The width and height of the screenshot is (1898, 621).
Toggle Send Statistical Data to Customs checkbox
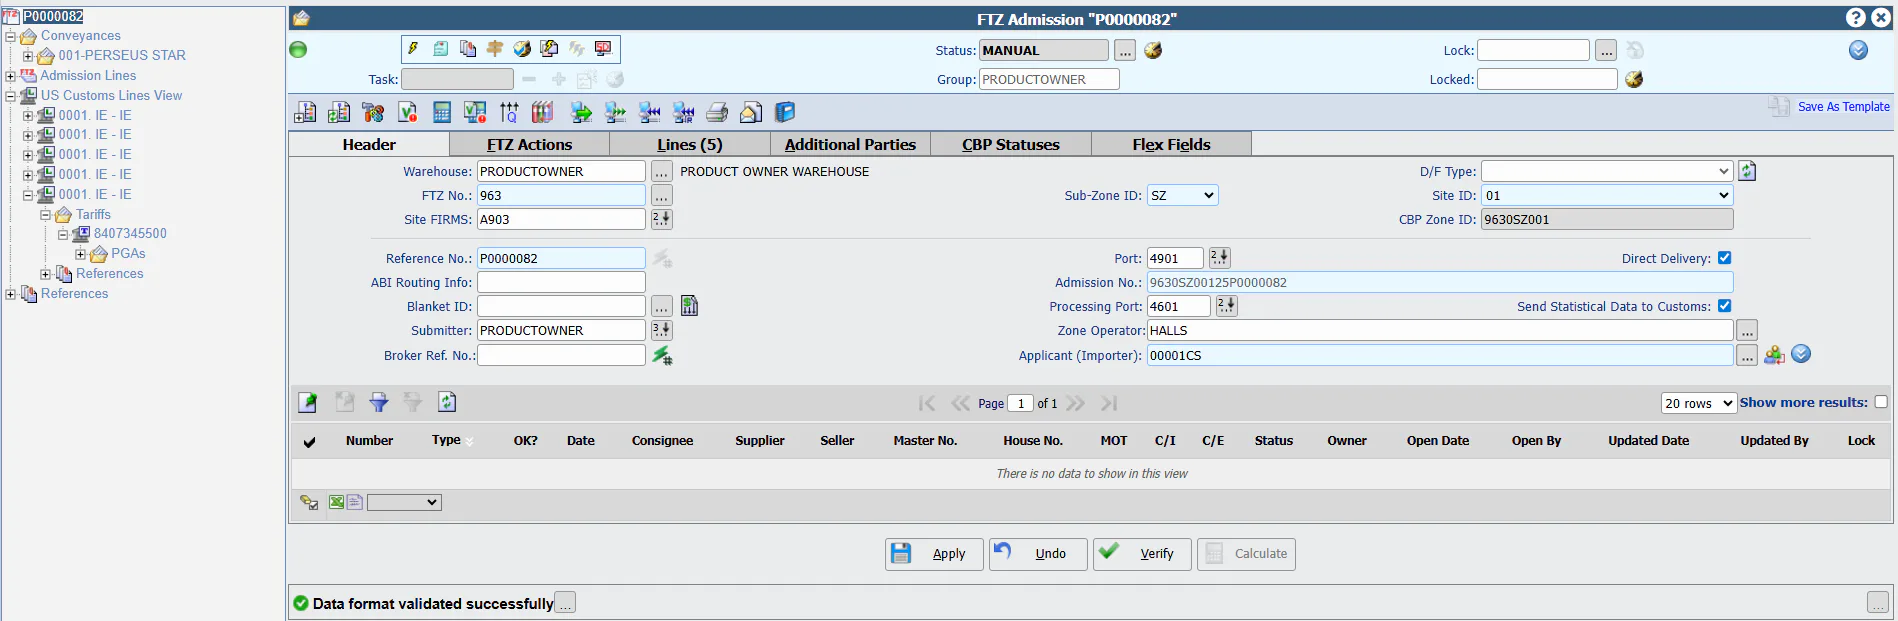tap(1724, 306)
